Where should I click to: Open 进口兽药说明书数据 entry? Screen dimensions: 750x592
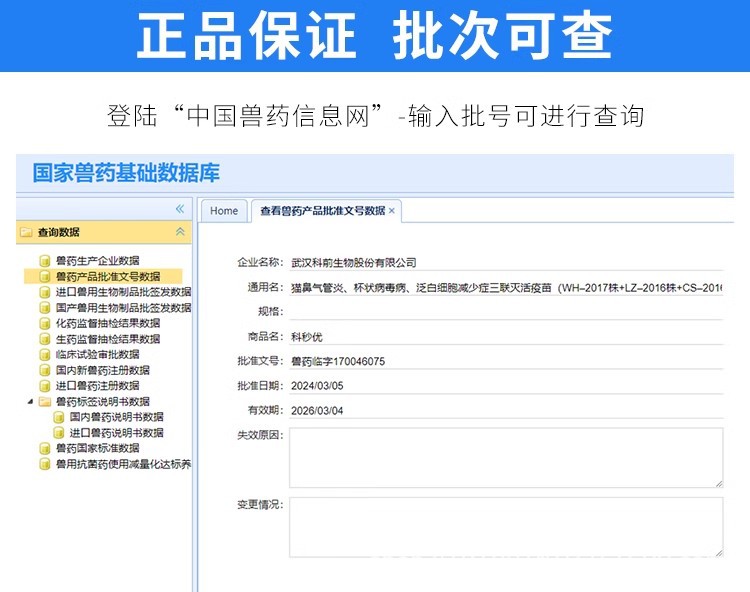(117, 433)
